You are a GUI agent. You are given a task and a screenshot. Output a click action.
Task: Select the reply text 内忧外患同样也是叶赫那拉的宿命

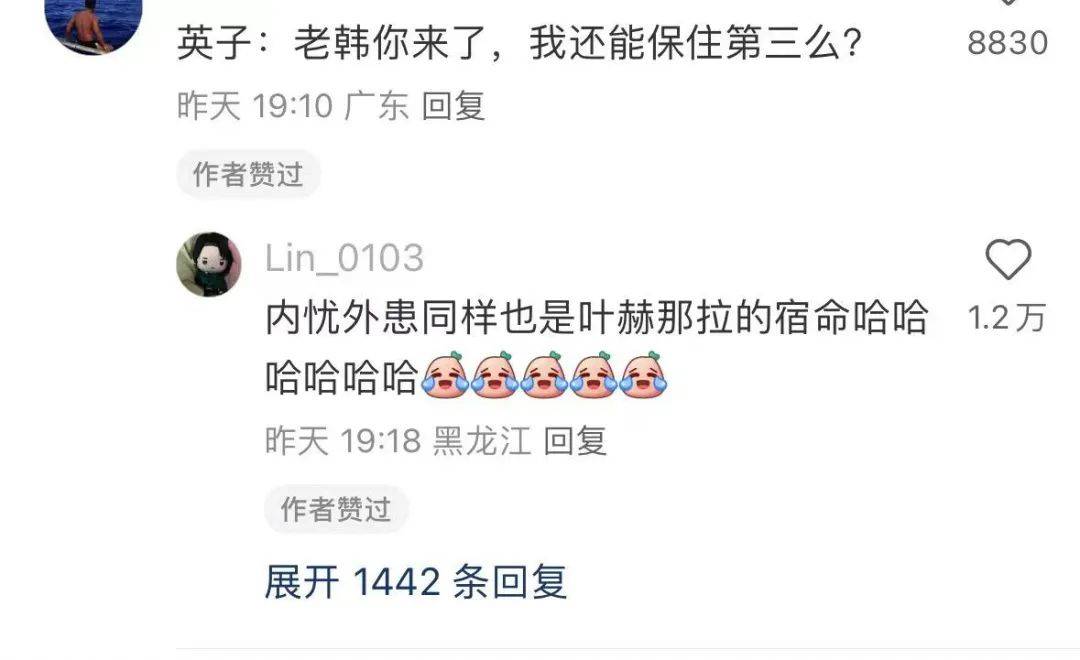tap(559, 318)
